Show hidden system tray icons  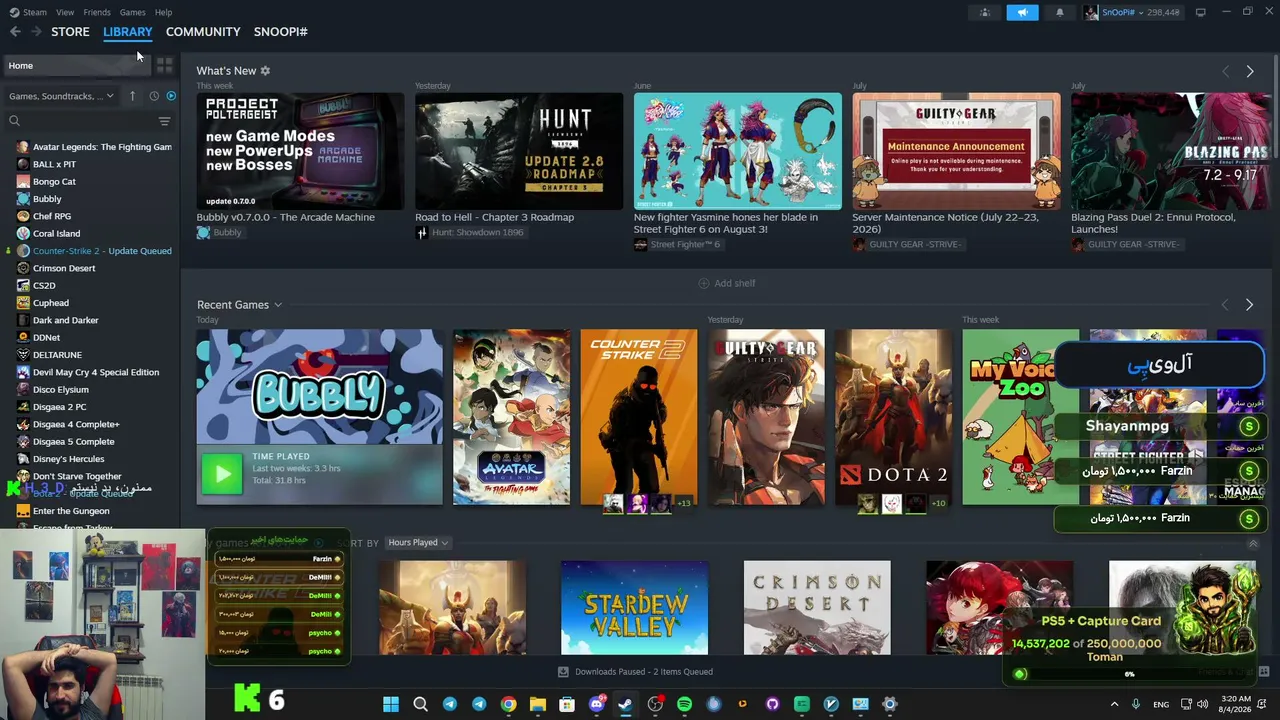point(1115,704)
